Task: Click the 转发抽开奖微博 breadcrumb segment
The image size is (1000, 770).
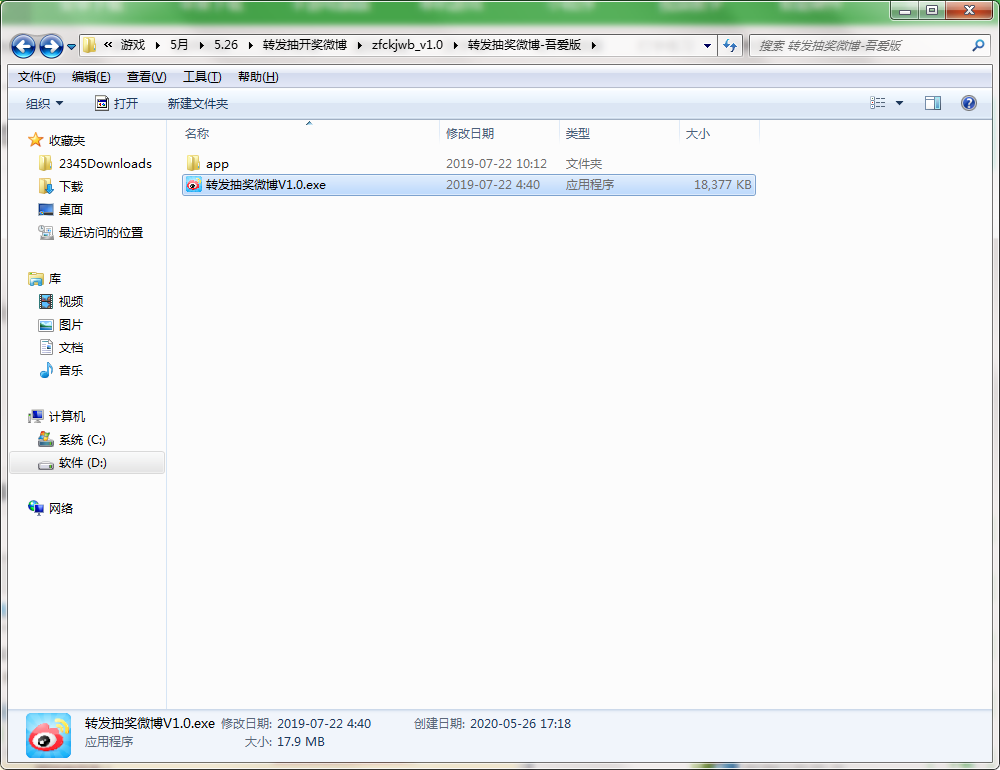Action: (x=305, y=45)
